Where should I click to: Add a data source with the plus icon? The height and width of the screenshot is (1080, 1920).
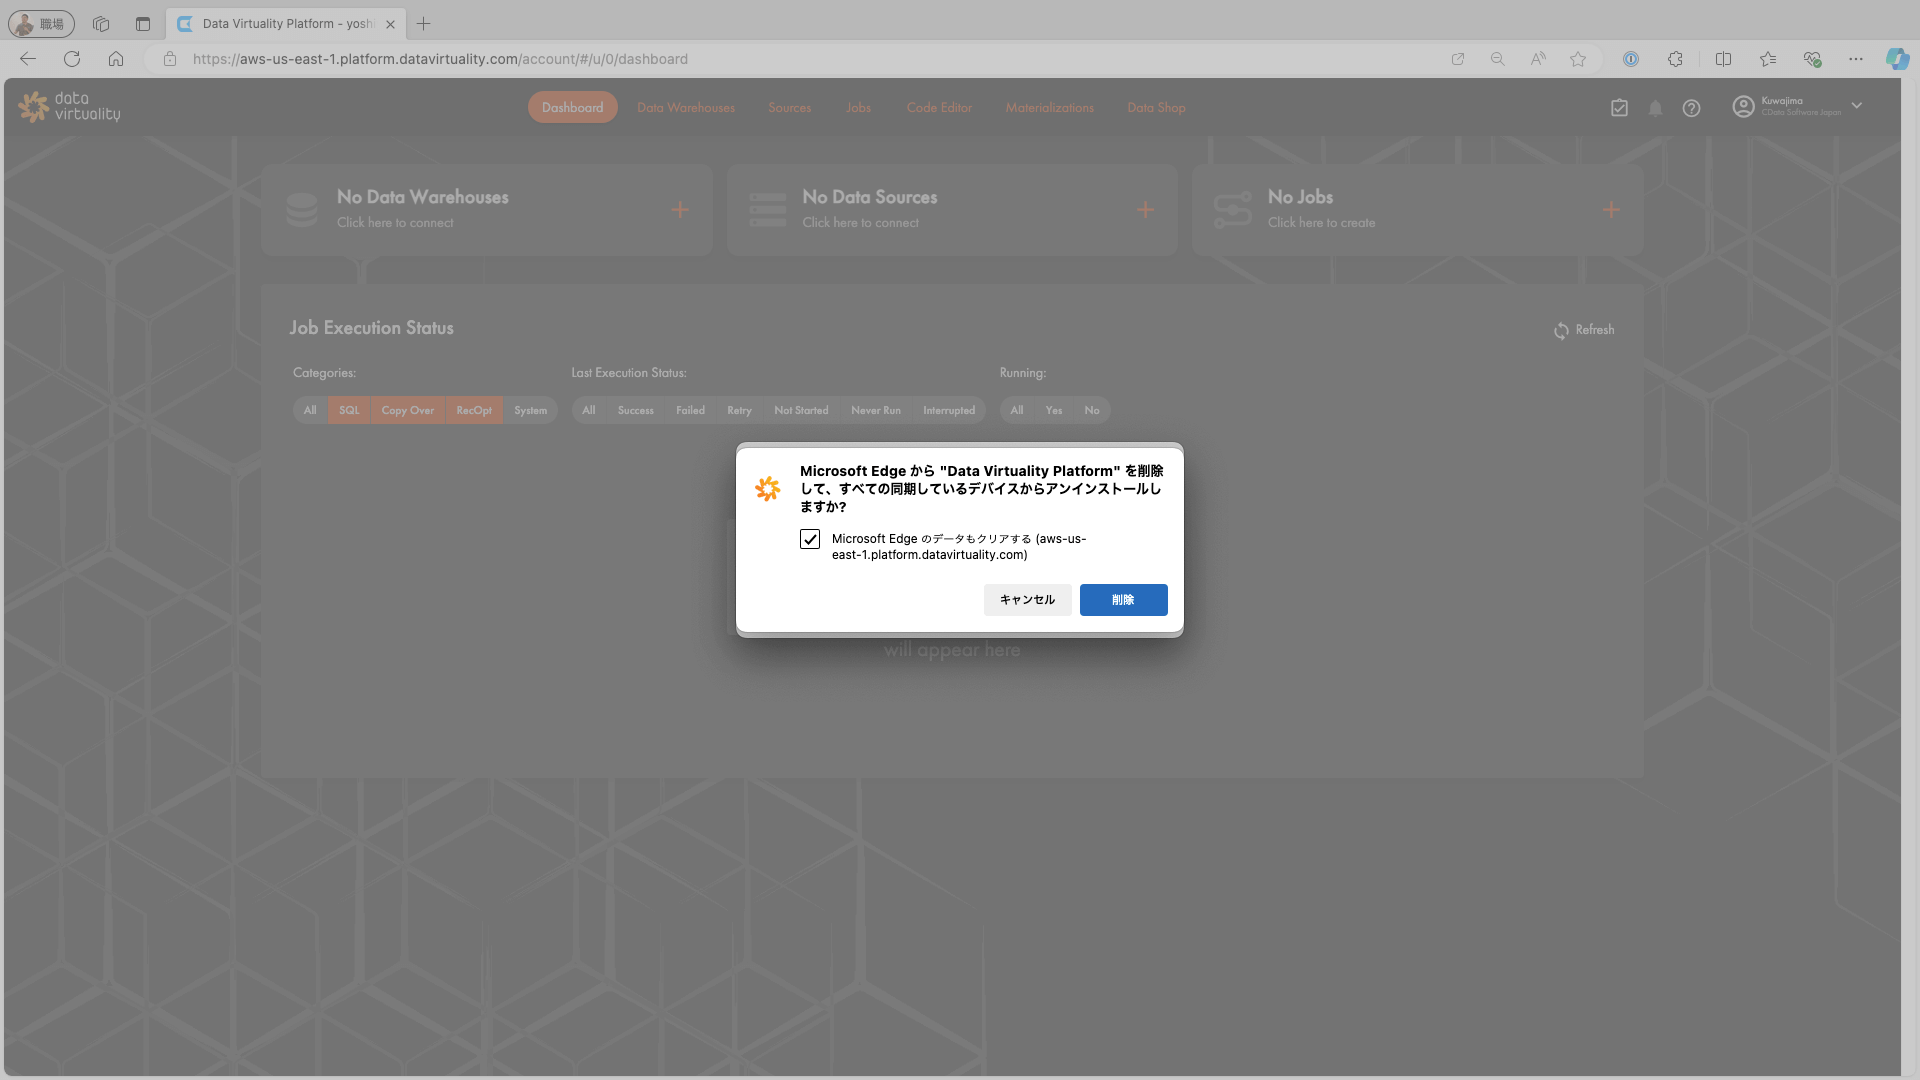tap(1146, 210)
